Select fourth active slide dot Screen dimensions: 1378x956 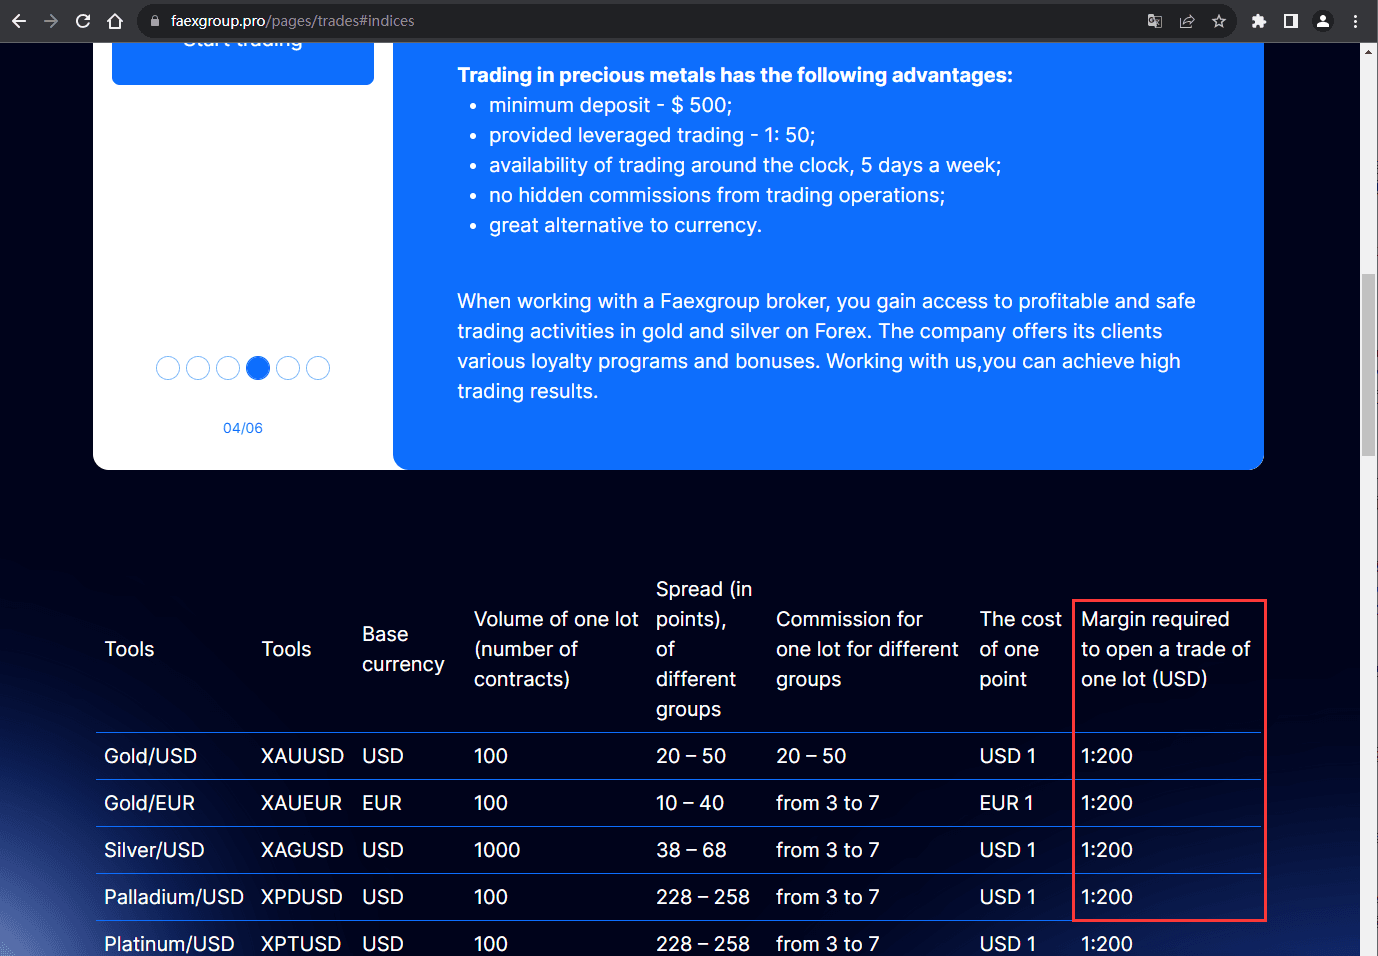258,368
